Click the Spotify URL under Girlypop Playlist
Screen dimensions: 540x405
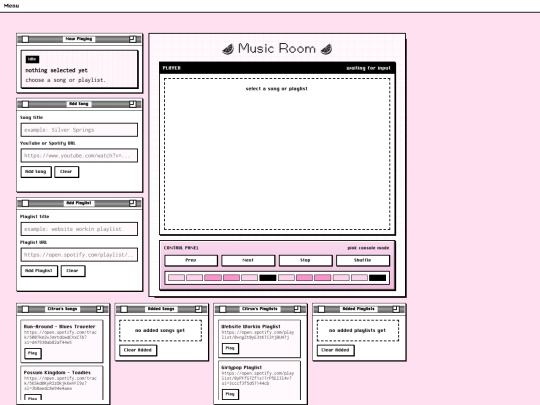coord(258,378)
